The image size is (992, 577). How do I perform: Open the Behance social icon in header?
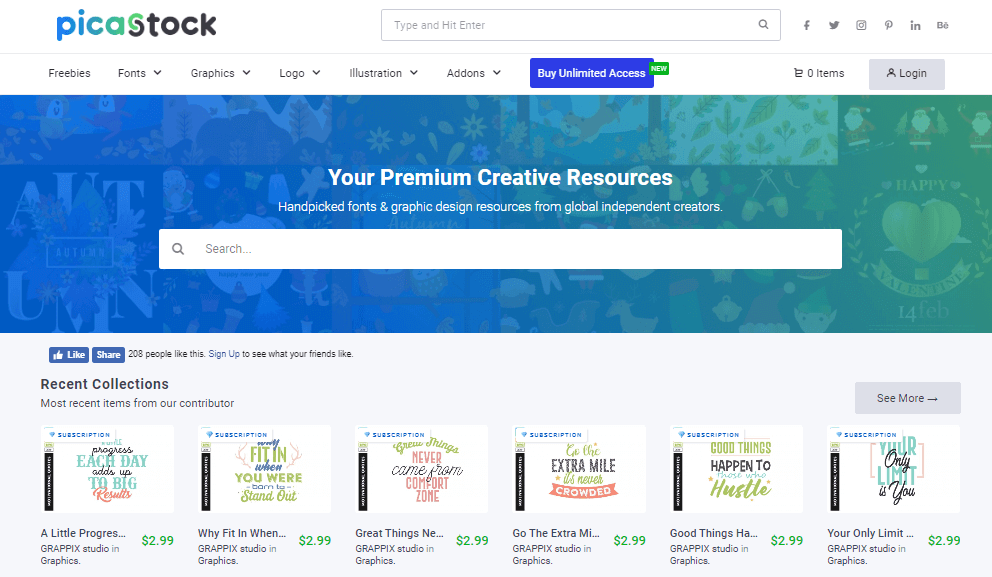(x=943, y=25)
